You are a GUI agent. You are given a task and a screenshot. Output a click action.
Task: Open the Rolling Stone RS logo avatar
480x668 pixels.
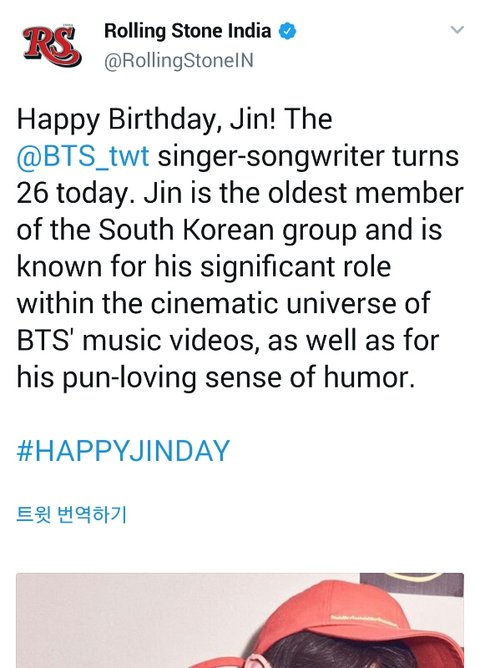(52, 46)
